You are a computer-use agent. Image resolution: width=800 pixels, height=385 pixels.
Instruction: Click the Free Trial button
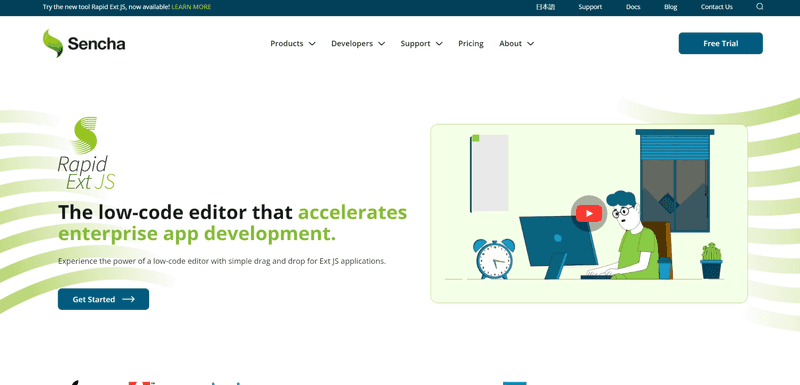pyautogui.click(x=720, y=43)
